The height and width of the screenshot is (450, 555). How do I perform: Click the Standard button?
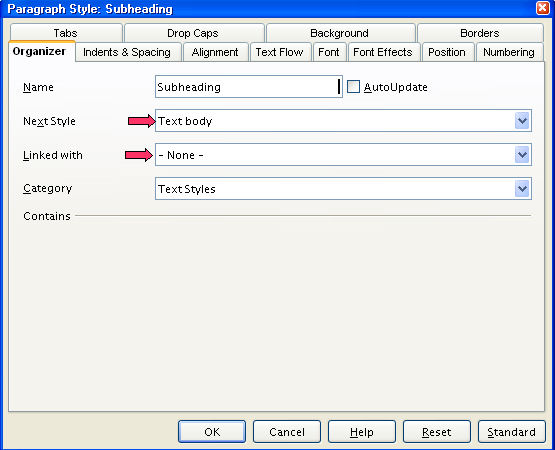(x=511, y=432)
